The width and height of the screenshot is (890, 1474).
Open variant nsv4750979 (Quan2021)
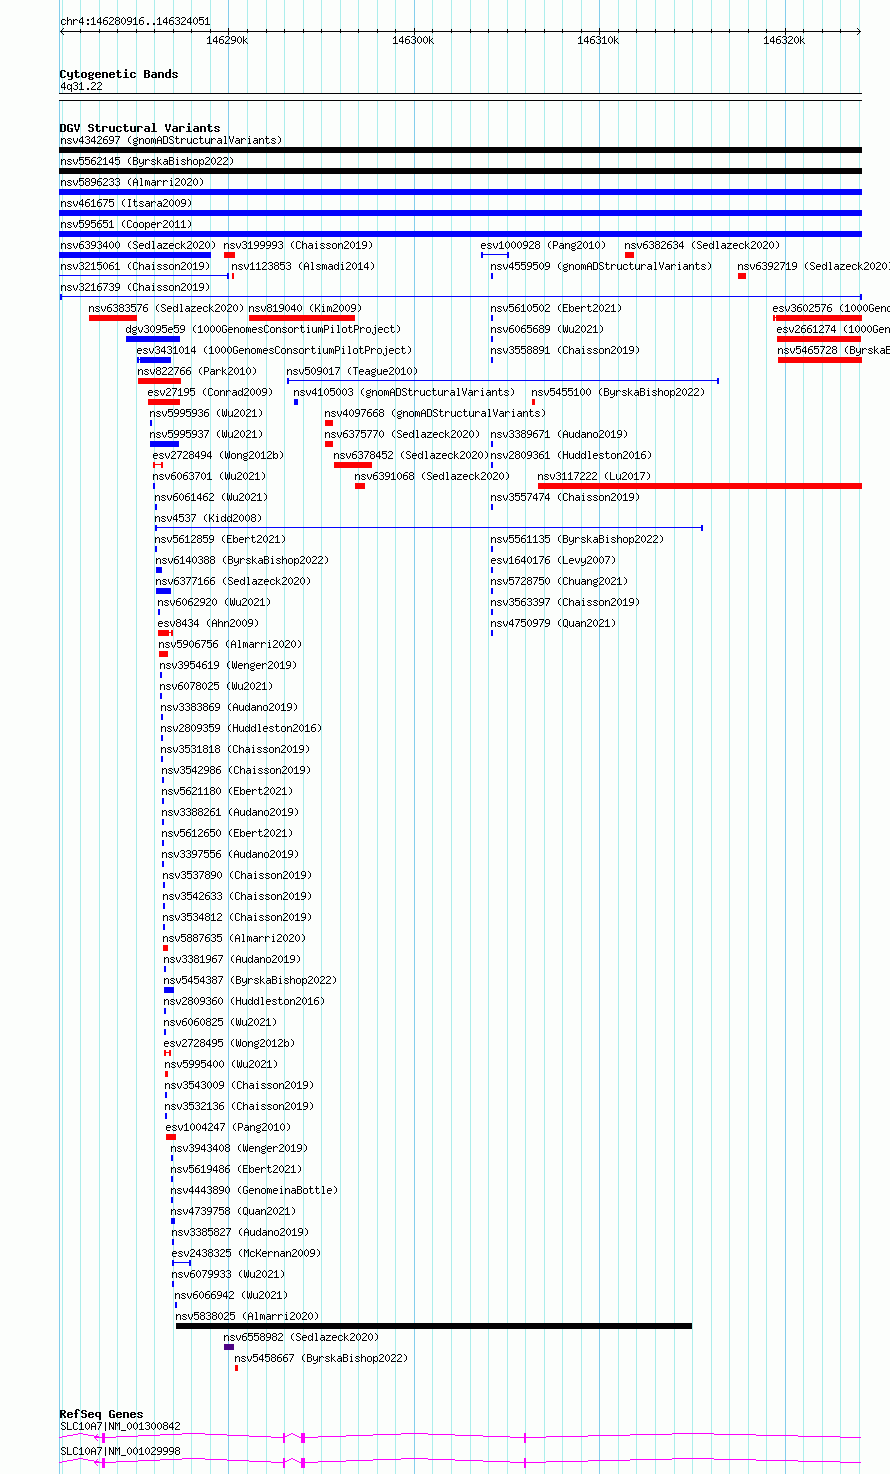tap(553, 623)
